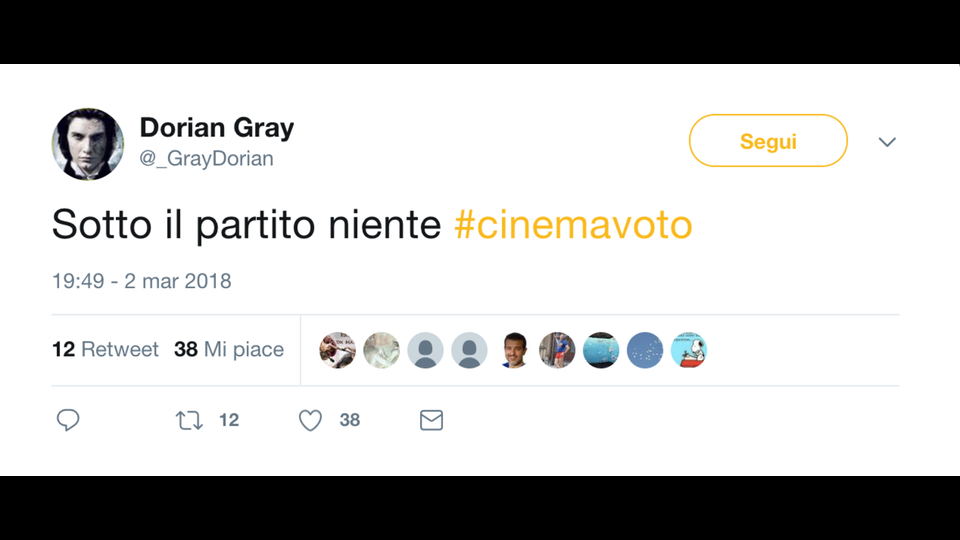Follow the account with Segui button
960x540 pixels.
[768, 141]
